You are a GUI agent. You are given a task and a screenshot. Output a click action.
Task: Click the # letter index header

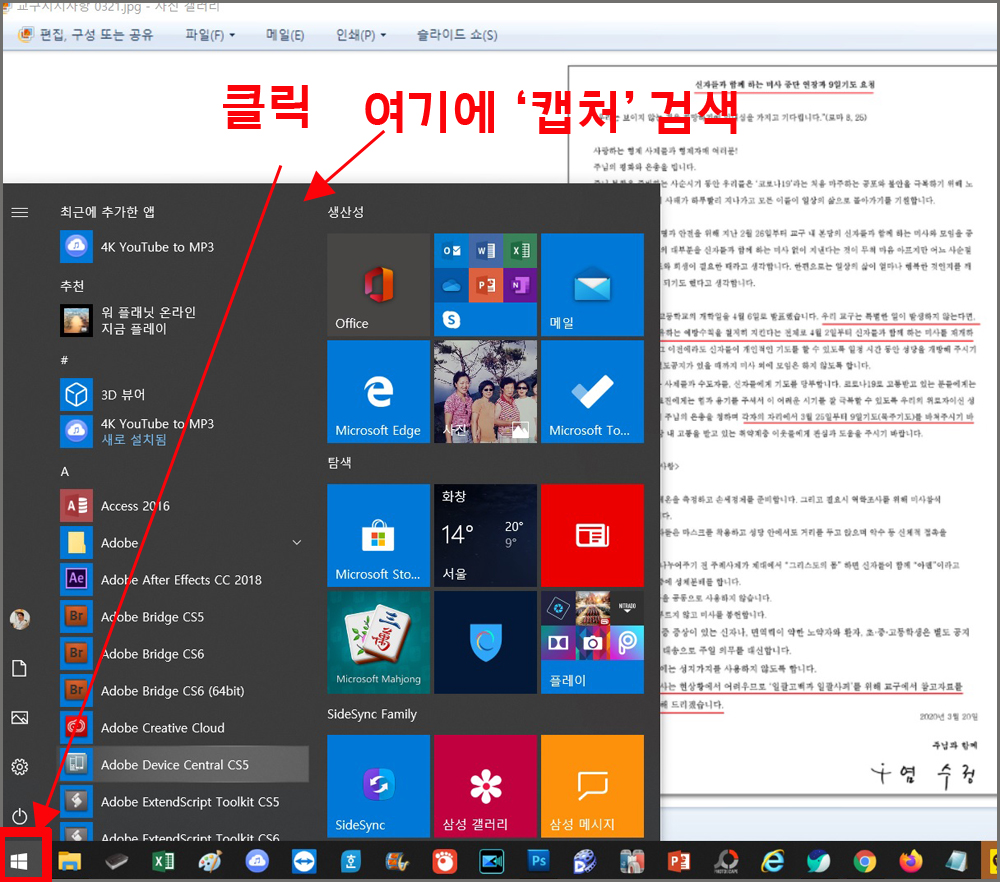click(64, 360)
